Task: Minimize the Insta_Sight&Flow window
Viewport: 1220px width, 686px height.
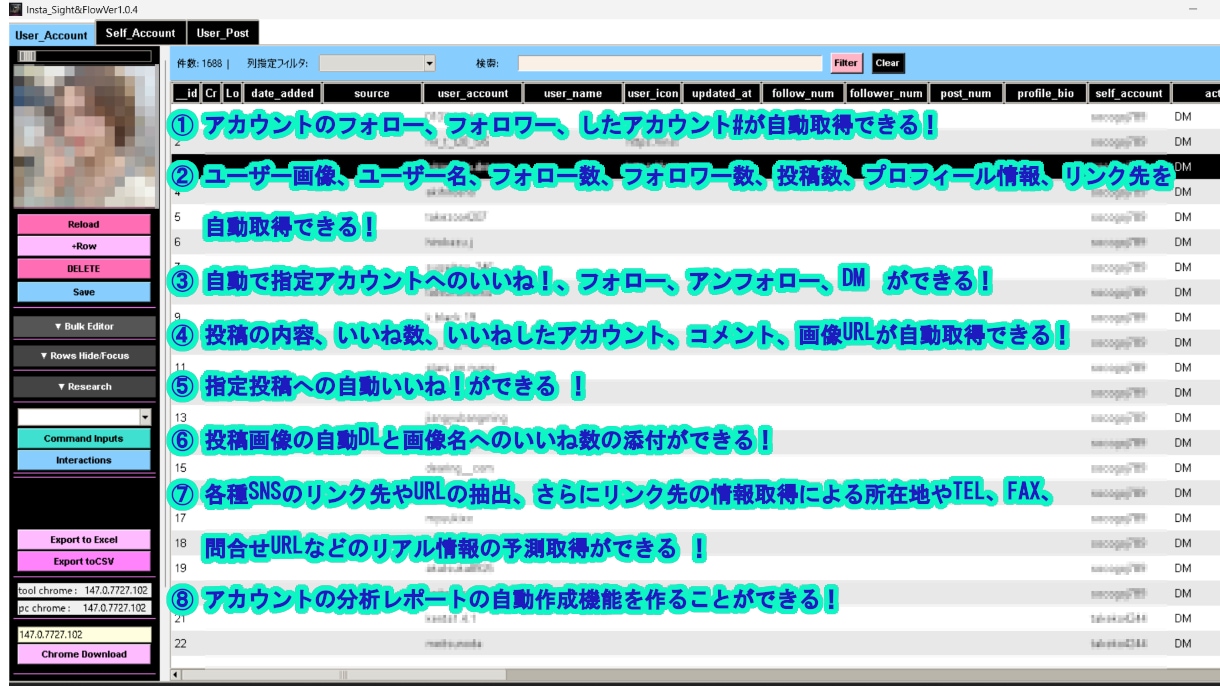Action: coord(1192,8)
